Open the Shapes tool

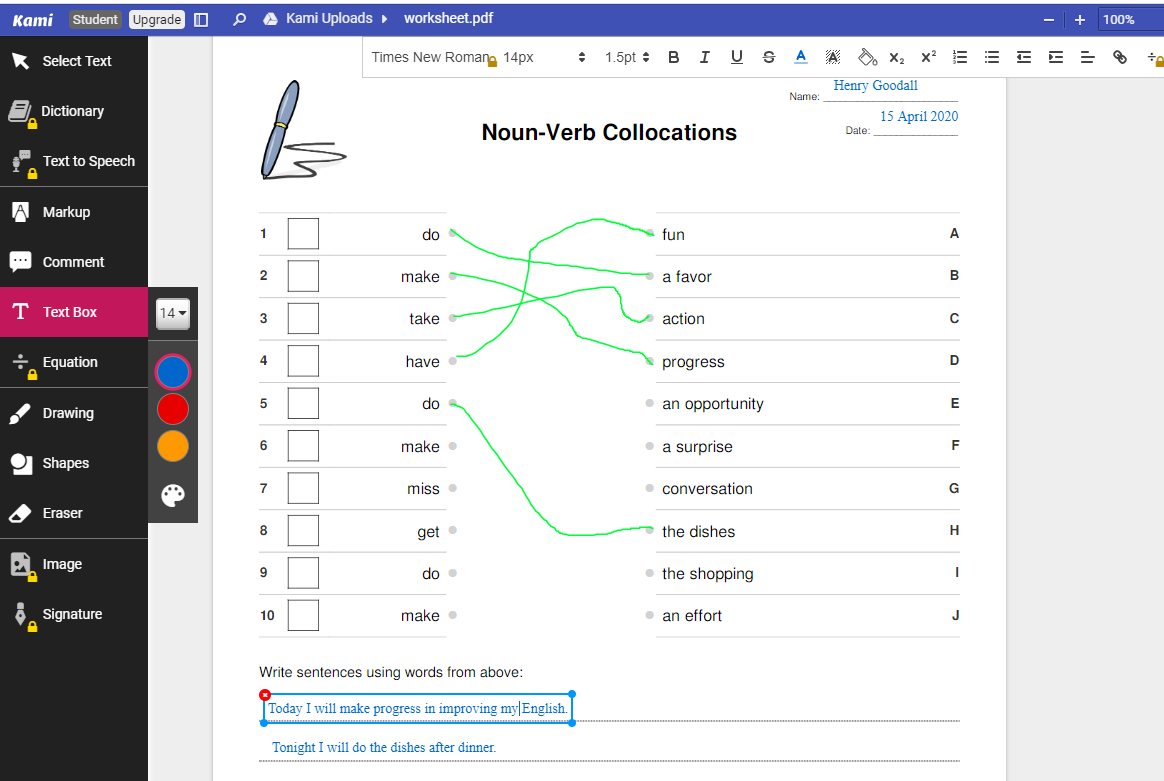pos(73,463)
